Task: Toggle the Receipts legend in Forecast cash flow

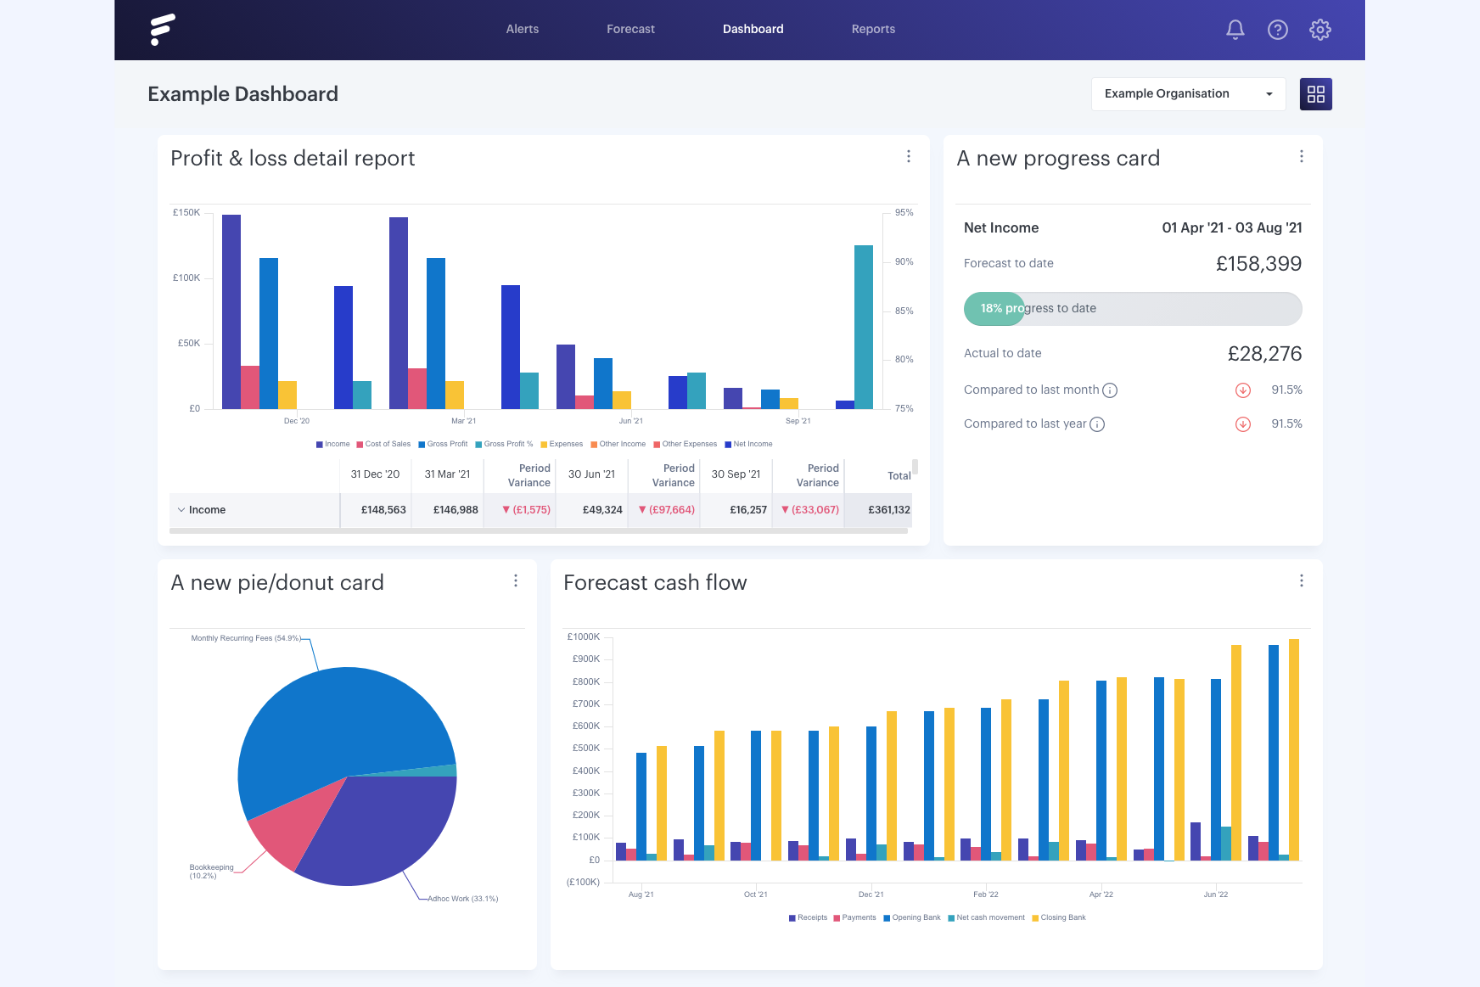Action: click(808, 917)
